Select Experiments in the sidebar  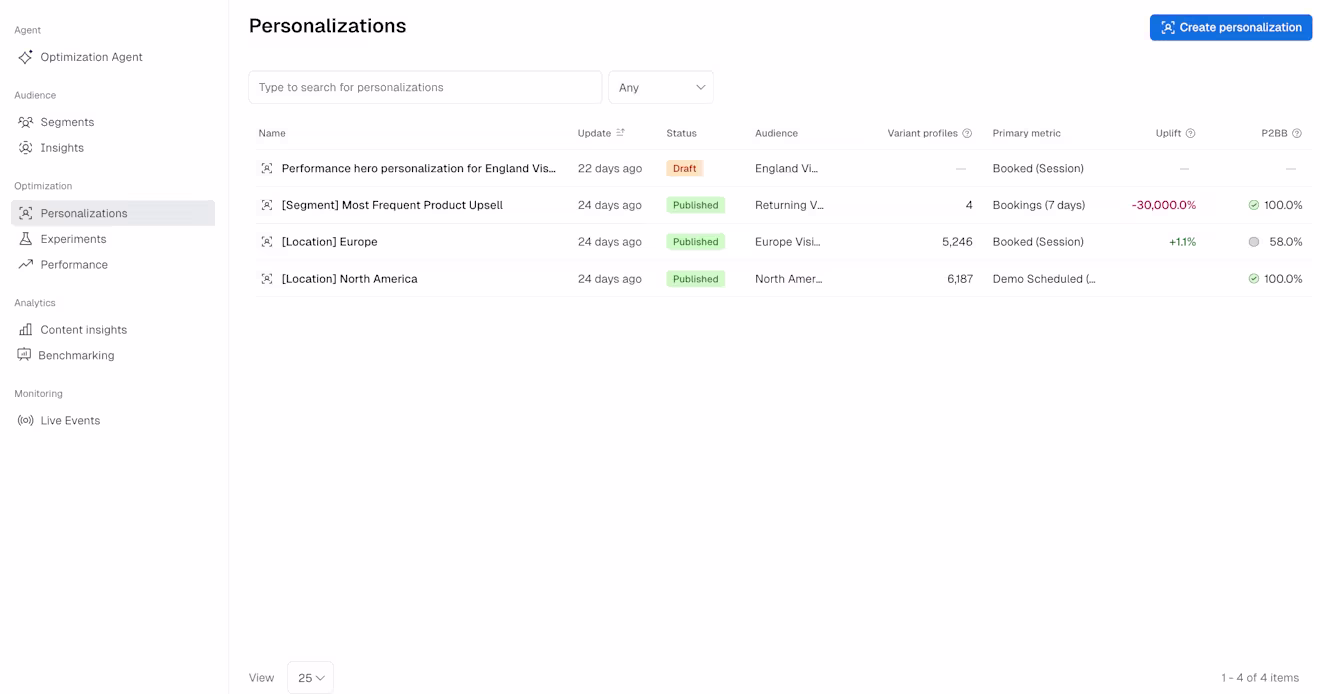(x=73, y=239)
